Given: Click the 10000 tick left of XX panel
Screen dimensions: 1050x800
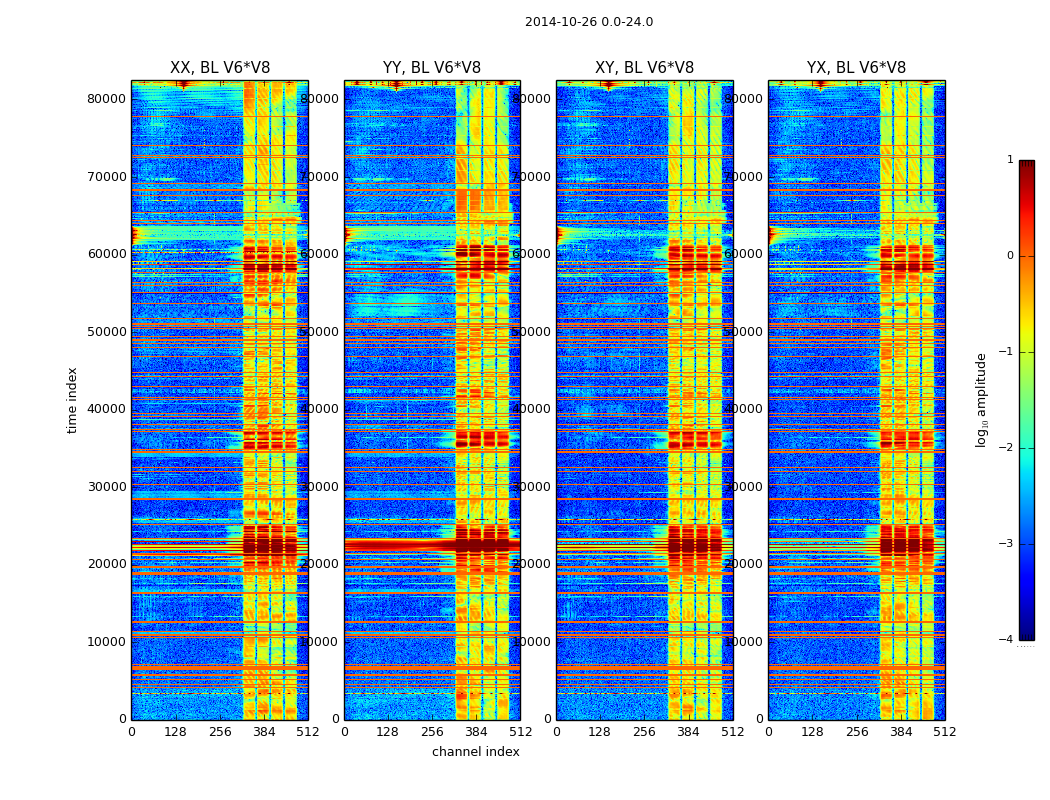Looking at the screenshot, I should (x=106, y=642).
